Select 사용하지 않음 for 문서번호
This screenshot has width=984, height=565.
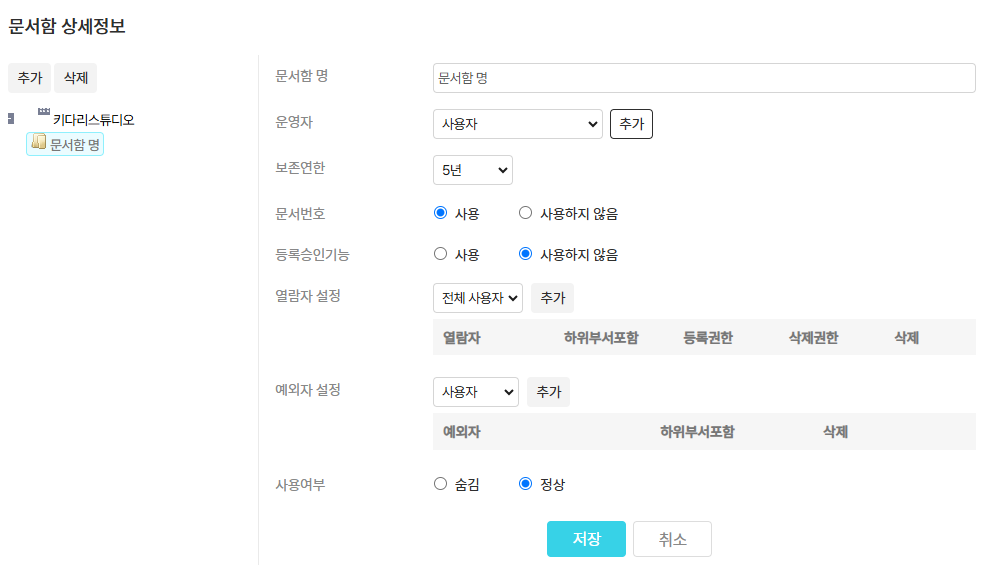pos(525,213)
